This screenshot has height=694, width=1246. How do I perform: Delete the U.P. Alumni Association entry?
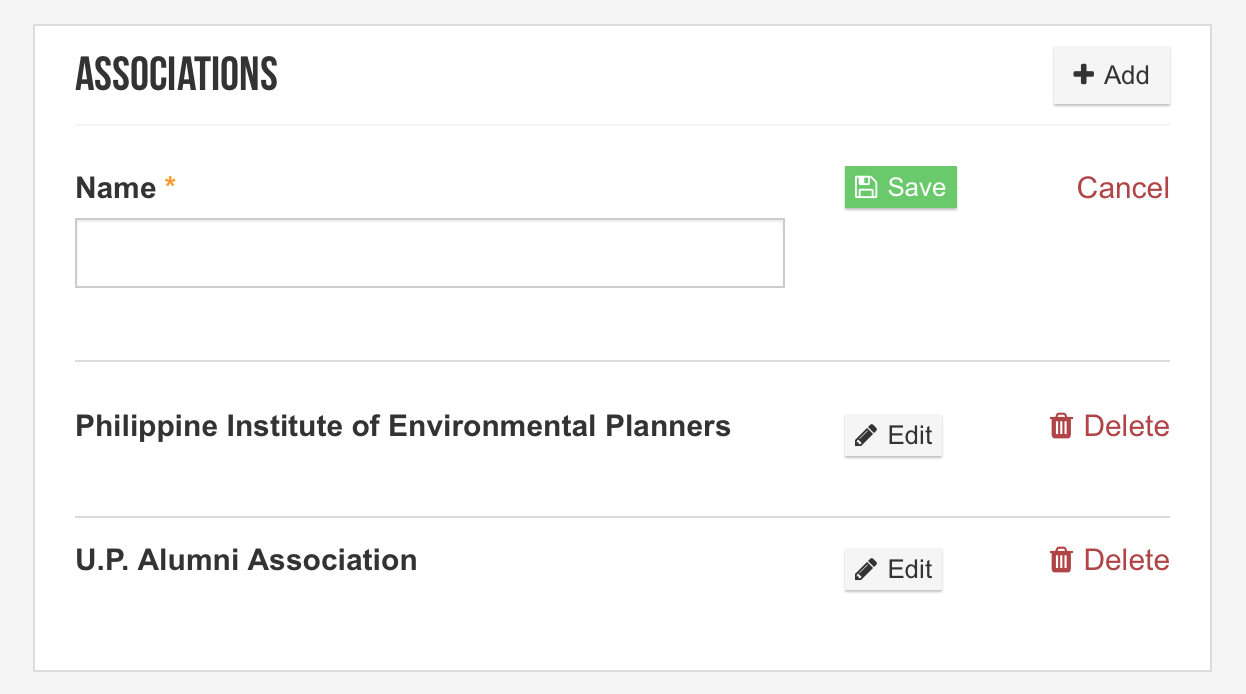click(1110, 560)
